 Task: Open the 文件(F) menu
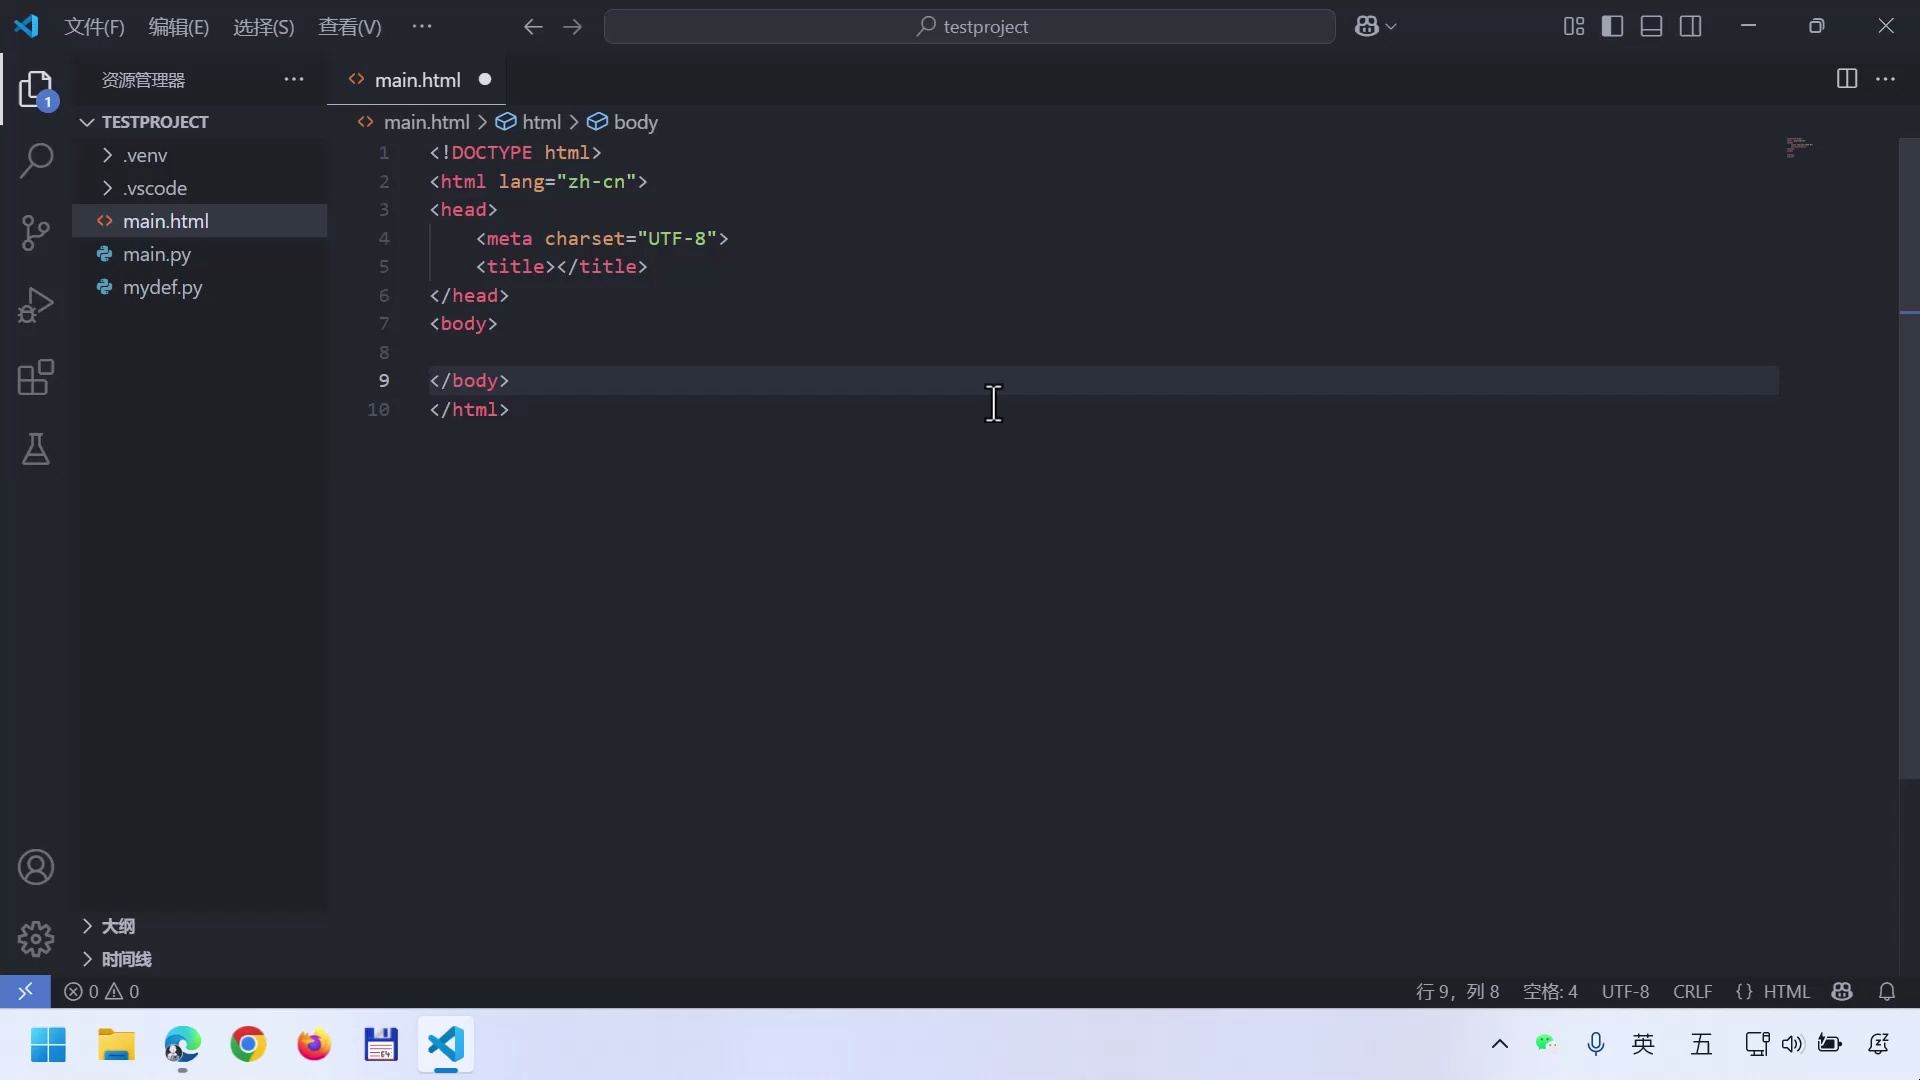point(94,26)
